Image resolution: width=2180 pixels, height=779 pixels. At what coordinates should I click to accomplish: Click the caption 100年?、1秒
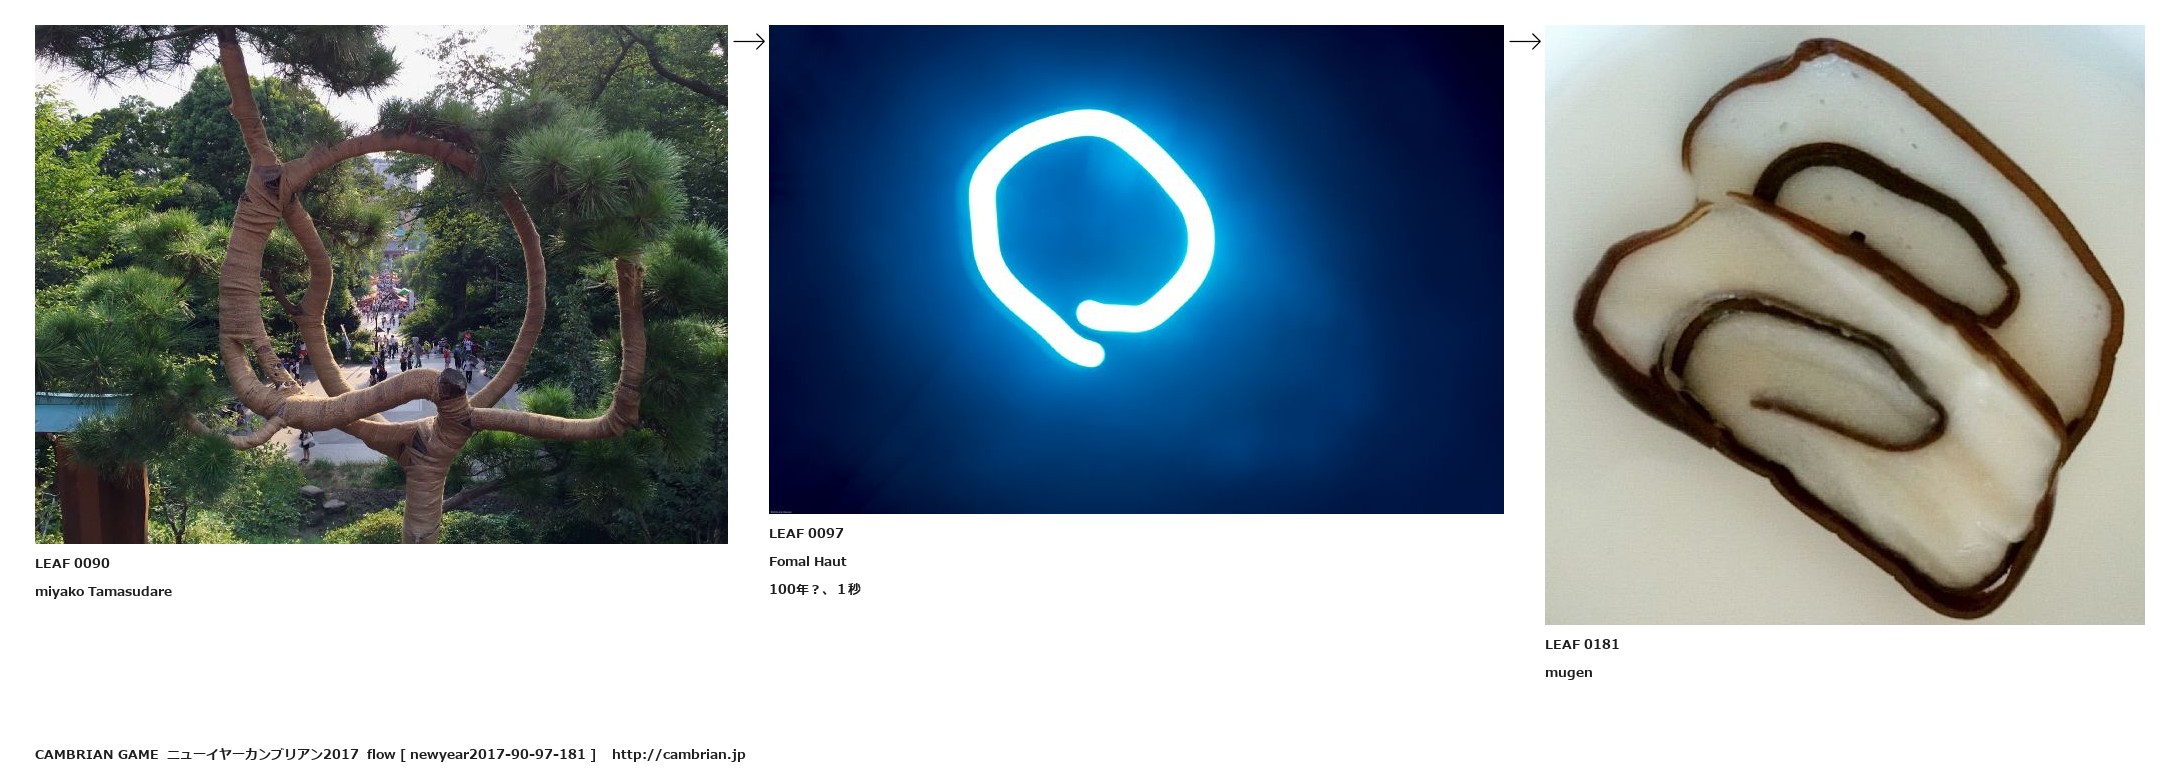click(x=814, y=589)
